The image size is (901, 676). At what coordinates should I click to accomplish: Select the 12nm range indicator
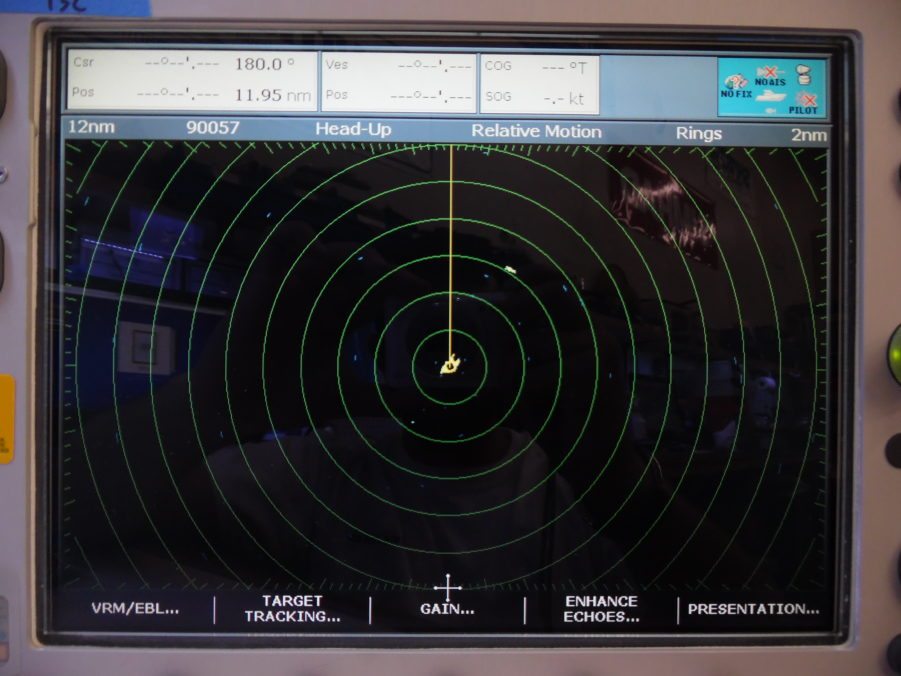click(x=91, y=127)
